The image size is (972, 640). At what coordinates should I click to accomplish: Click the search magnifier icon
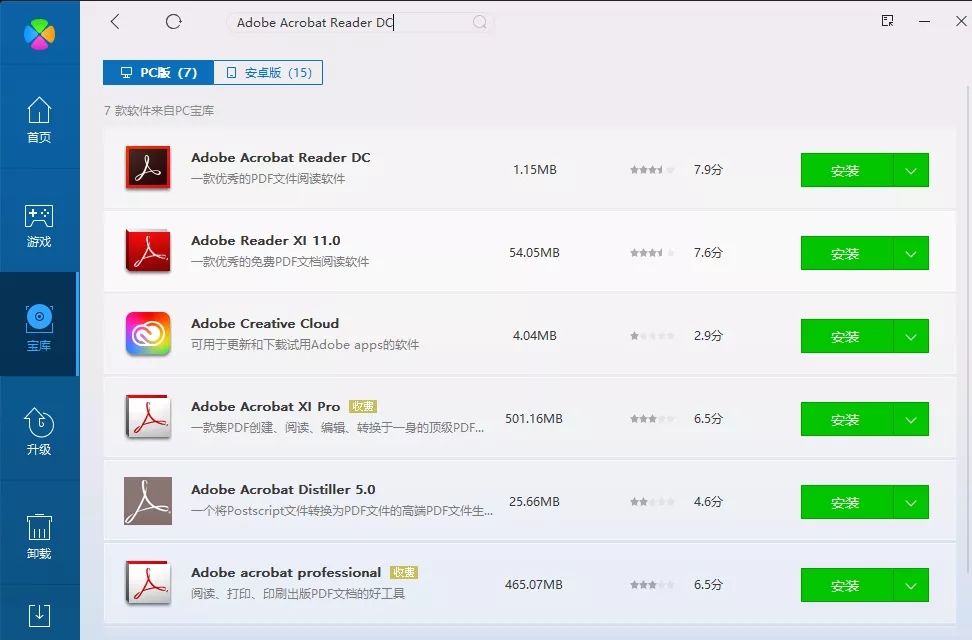point(480,22)
